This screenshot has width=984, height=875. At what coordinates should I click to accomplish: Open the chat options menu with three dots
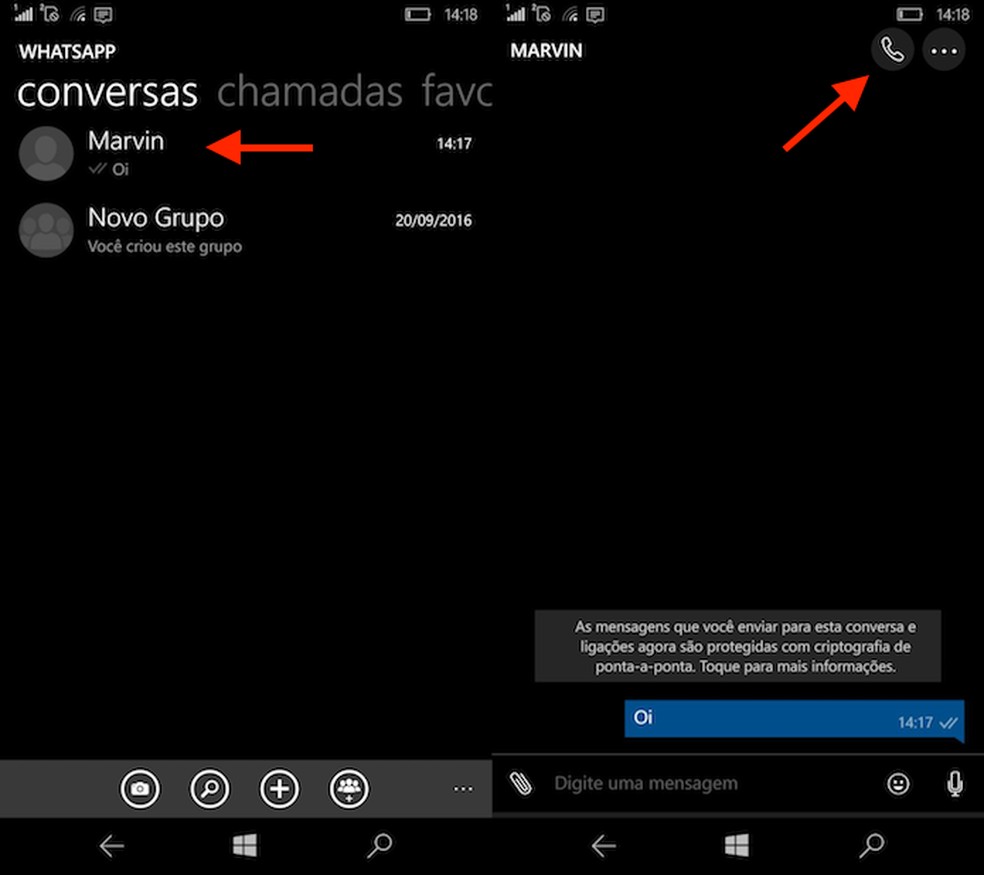click(944, 49)
